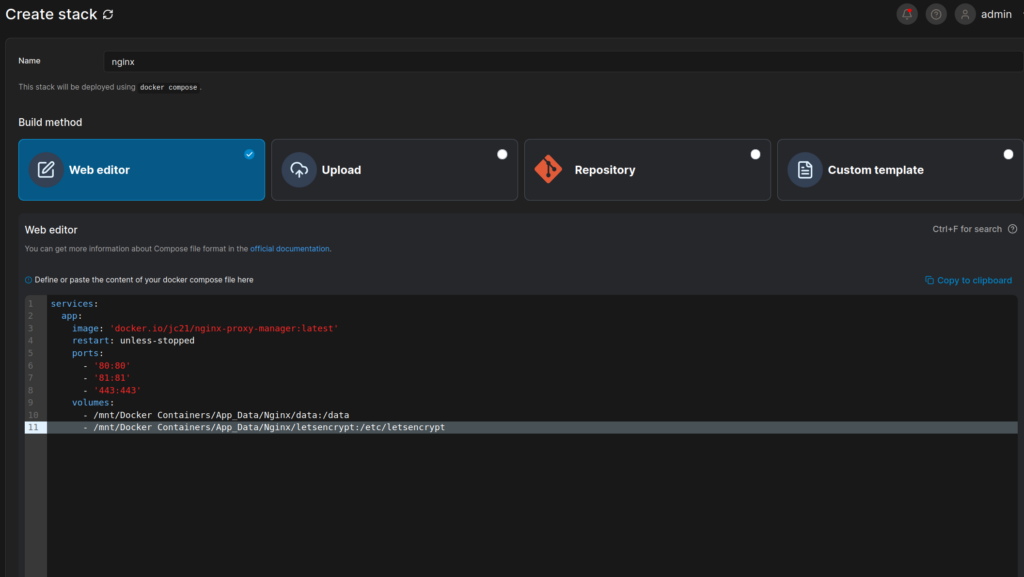
Task: Click the 'volumes:' line in the editor
Action: 93,403
